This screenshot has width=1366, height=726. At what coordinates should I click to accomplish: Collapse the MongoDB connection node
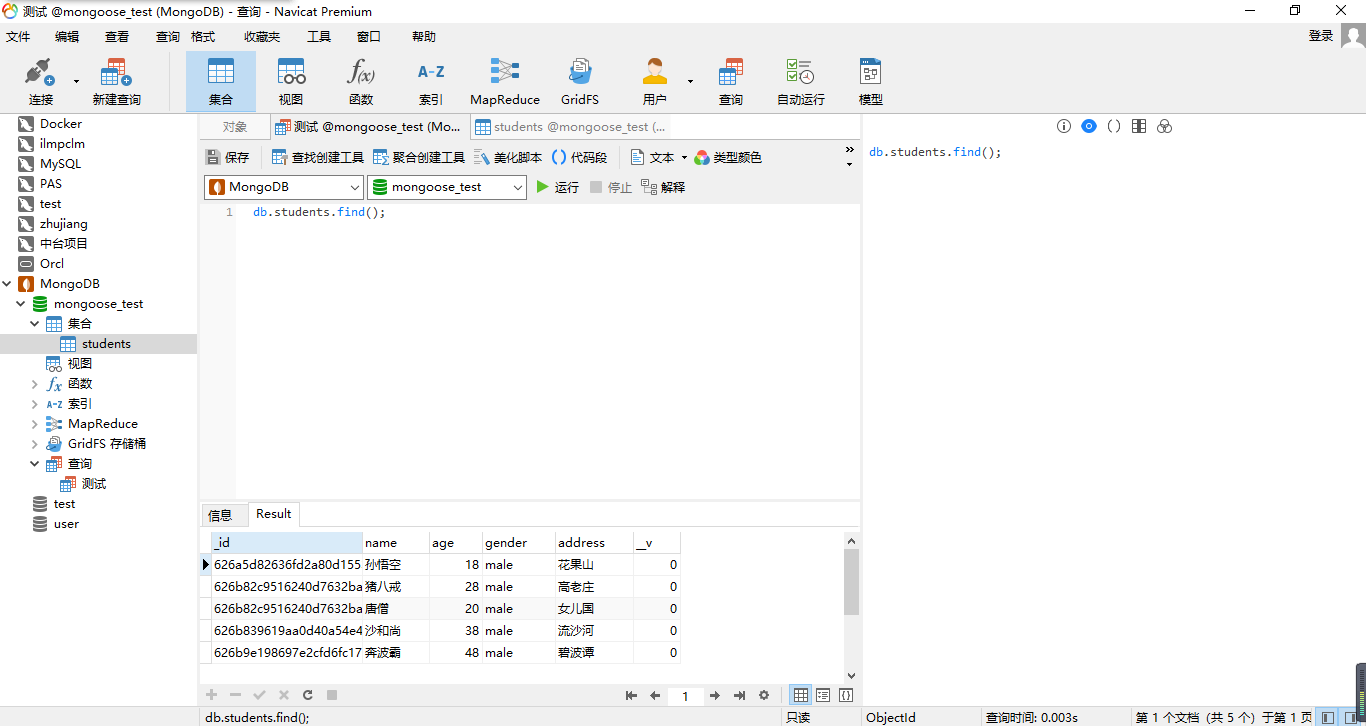(x=7, y=284)
